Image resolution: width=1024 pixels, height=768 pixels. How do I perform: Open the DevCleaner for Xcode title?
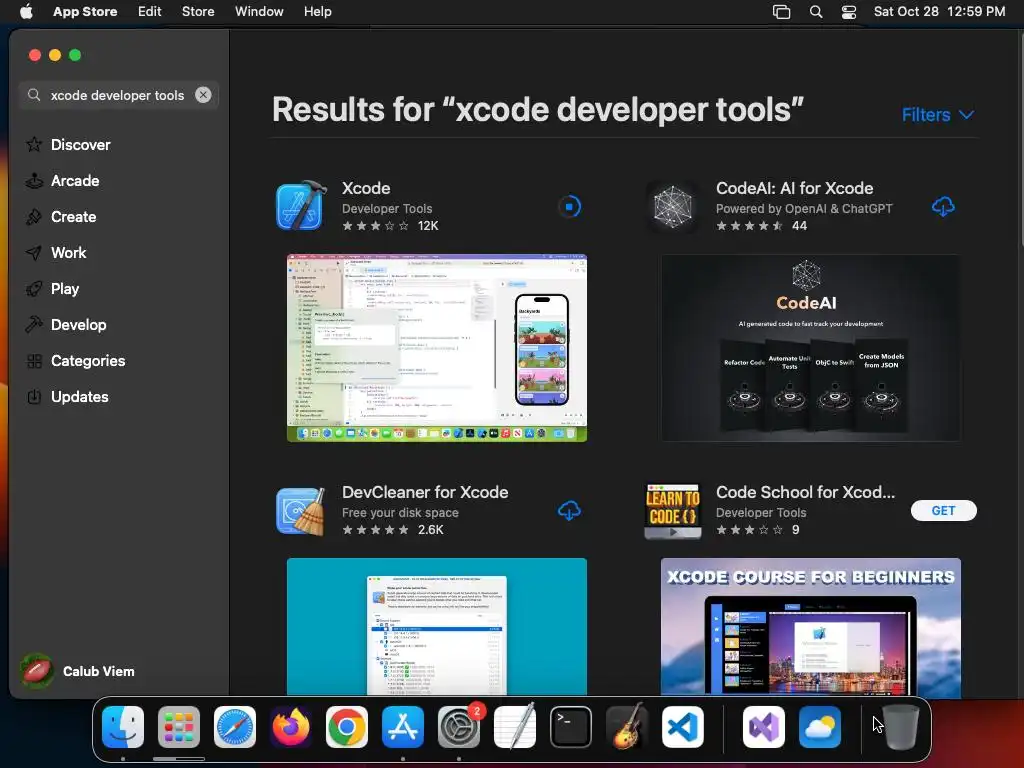pyautogui.click(x=425, y=492)
